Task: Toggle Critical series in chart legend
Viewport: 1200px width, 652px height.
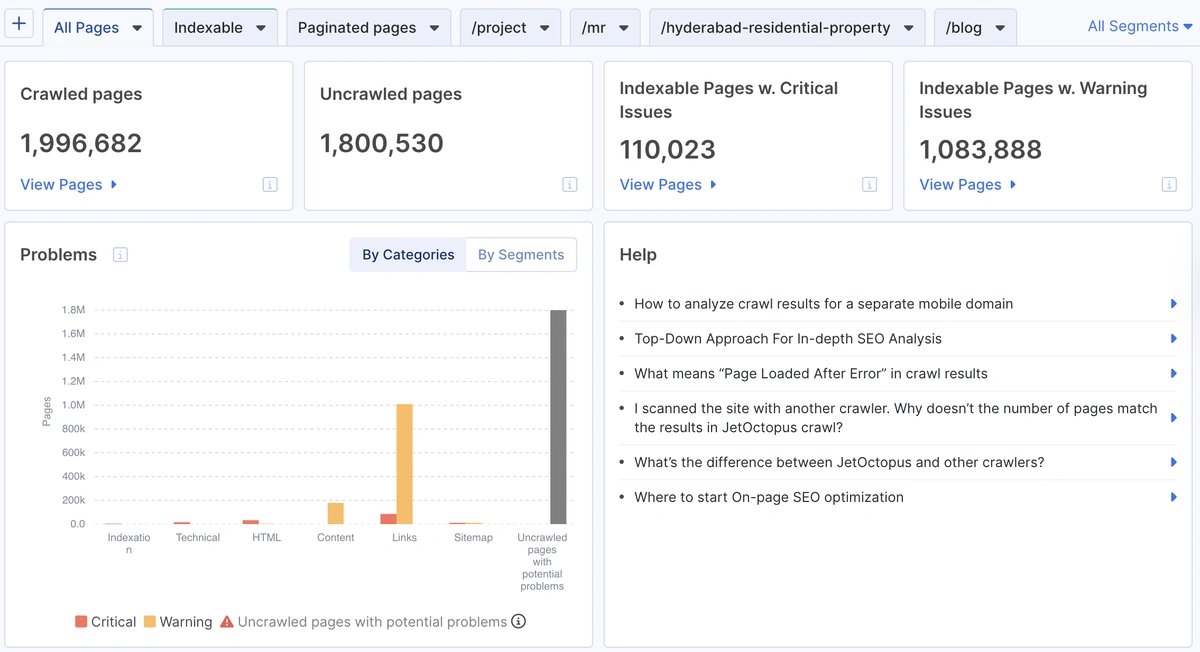Action: [x=105, y=622]
